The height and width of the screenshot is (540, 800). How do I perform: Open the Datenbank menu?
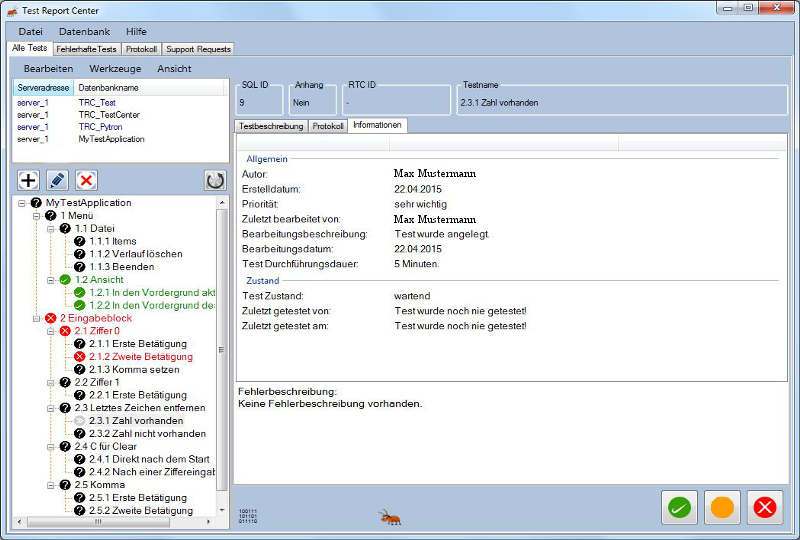(84, 32)
